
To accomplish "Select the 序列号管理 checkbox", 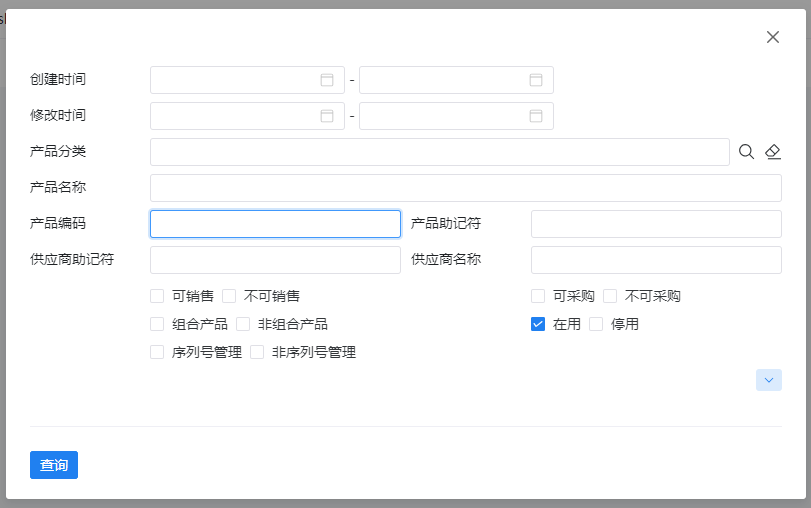I will (157, 352).
